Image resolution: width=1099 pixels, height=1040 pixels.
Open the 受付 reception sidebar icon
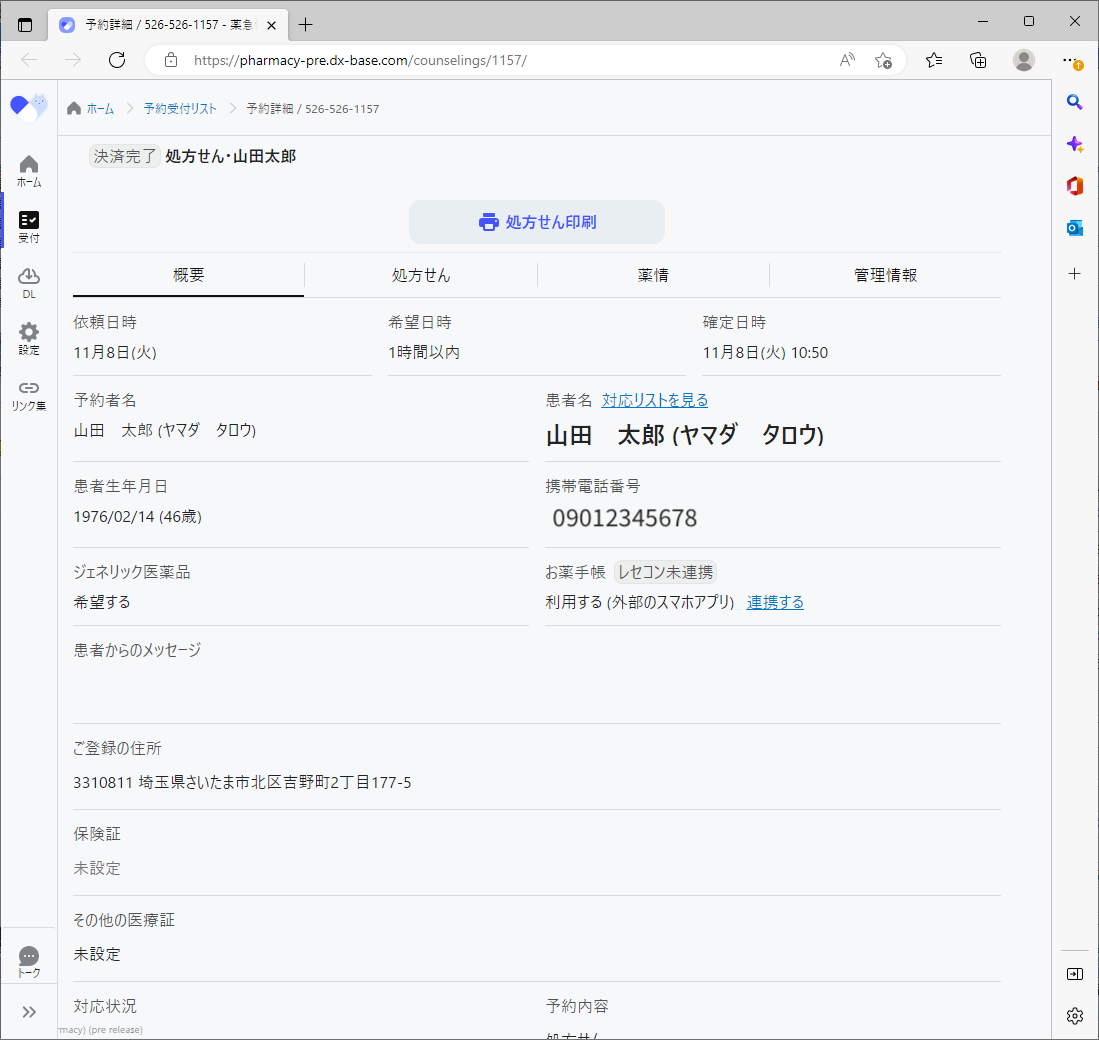click(x=29, y=227)
